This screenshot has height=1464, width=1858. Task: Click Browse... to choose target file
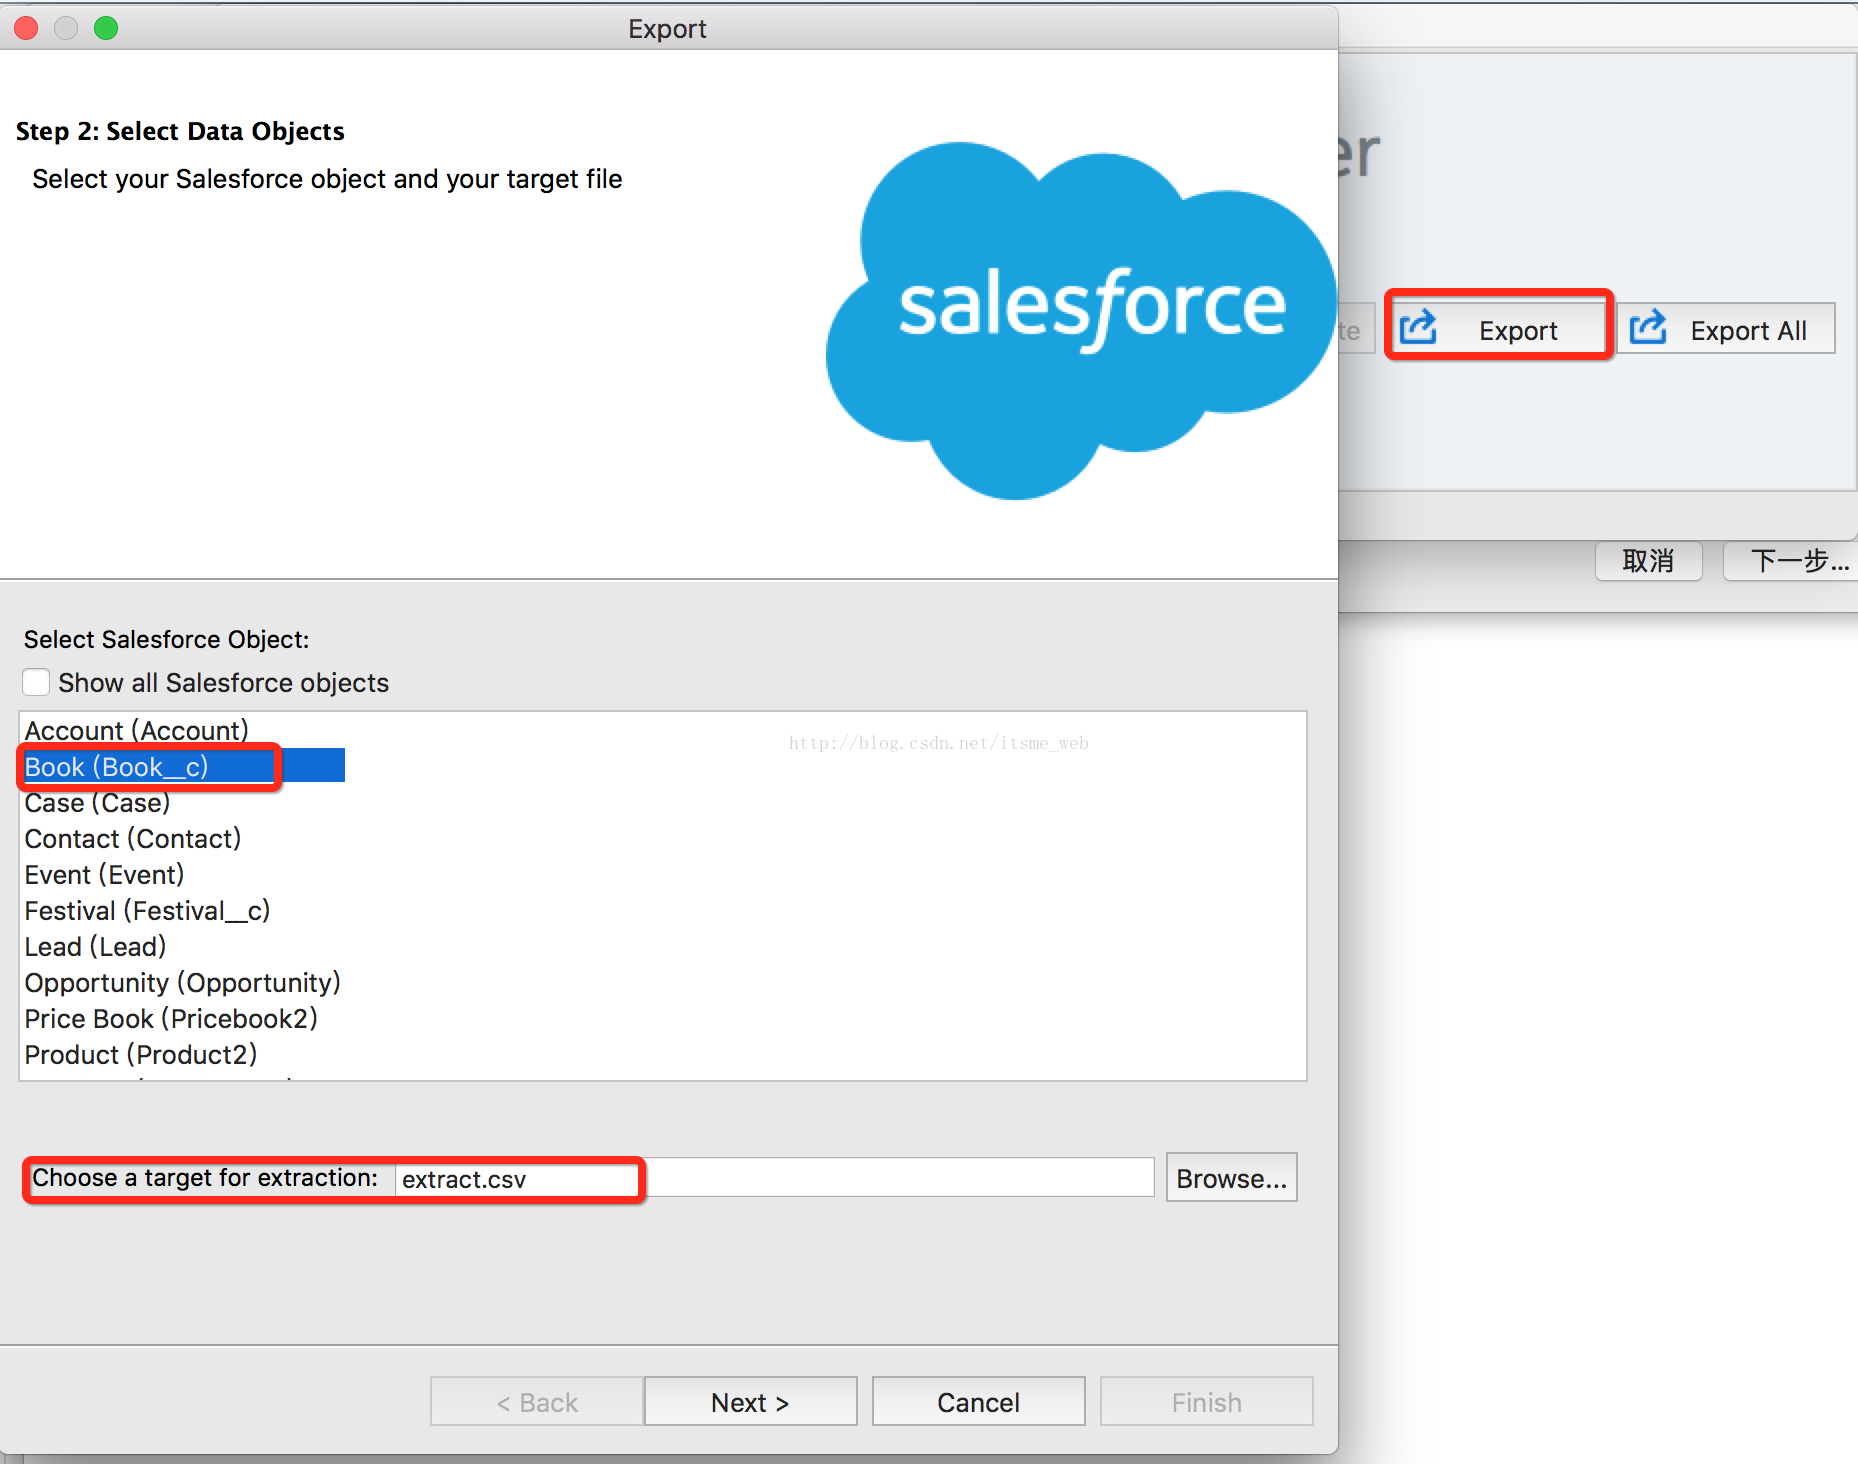pos(1231,1178)
